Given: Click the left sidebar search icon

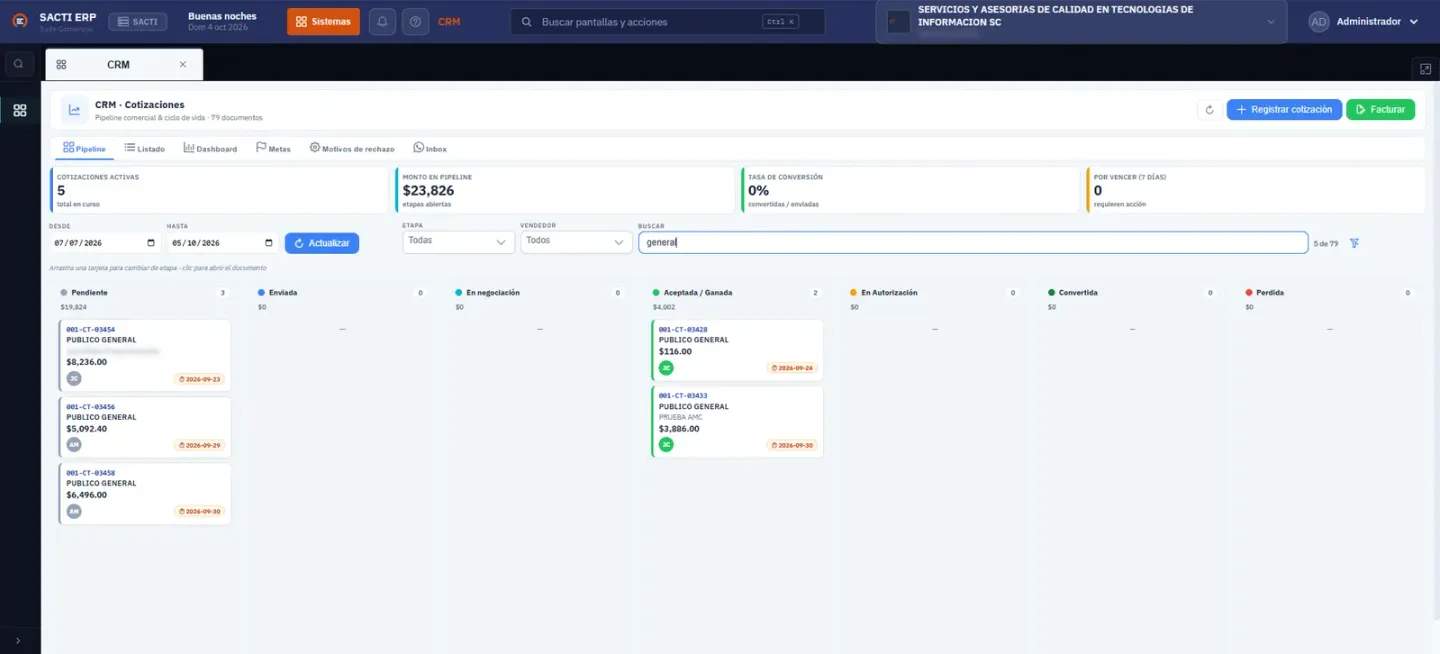Looking at the screenshot, I should point(18,64).
